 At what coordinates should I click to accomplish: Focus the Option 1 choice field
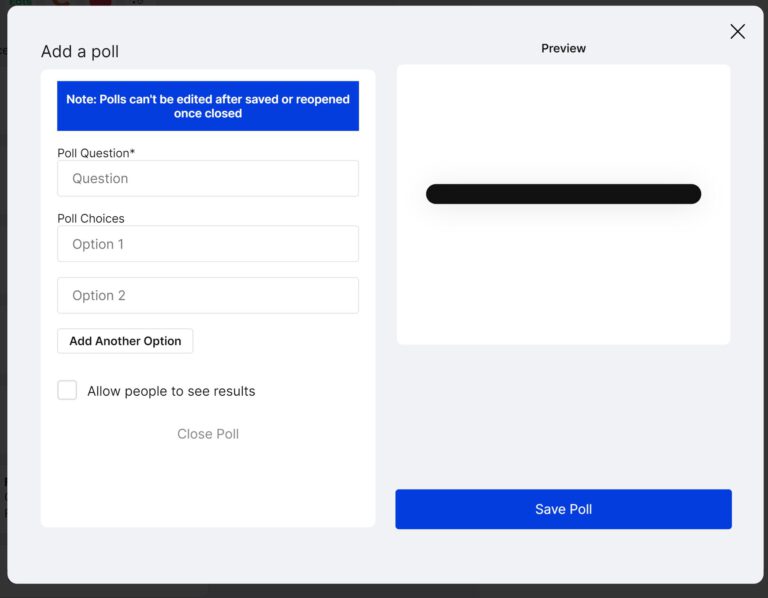[x=208, y=243]
